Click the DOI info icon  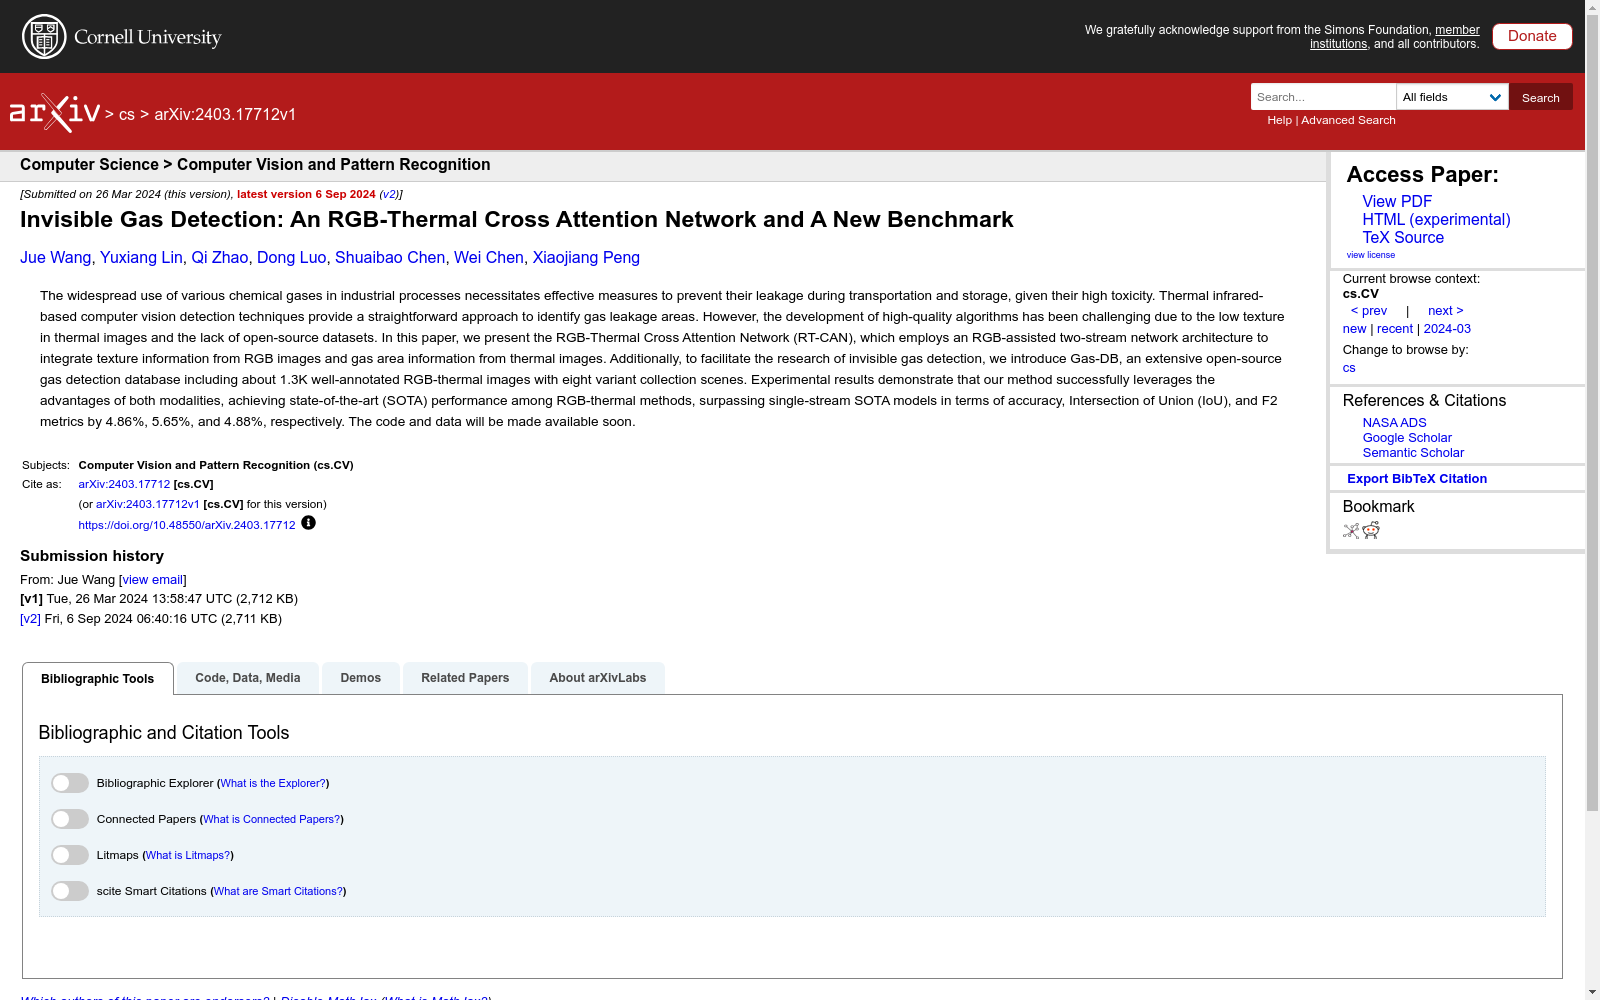(x=308, y=523)
